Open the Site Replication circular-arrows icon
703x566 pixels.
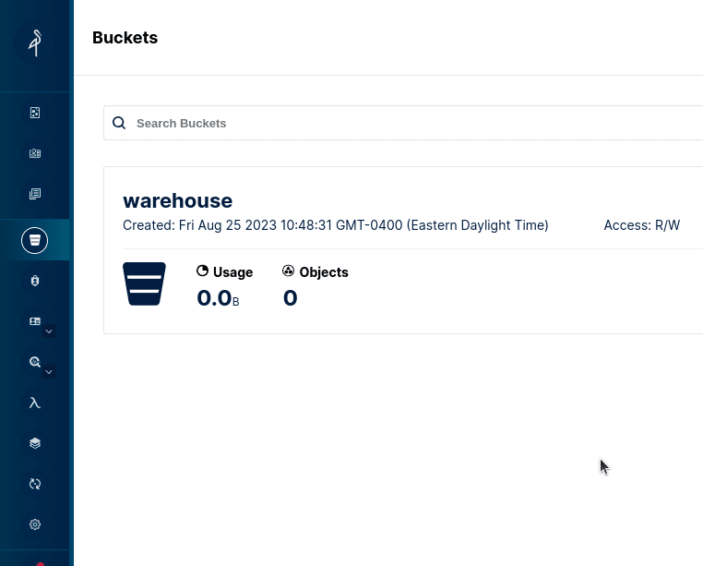point(35,484)
